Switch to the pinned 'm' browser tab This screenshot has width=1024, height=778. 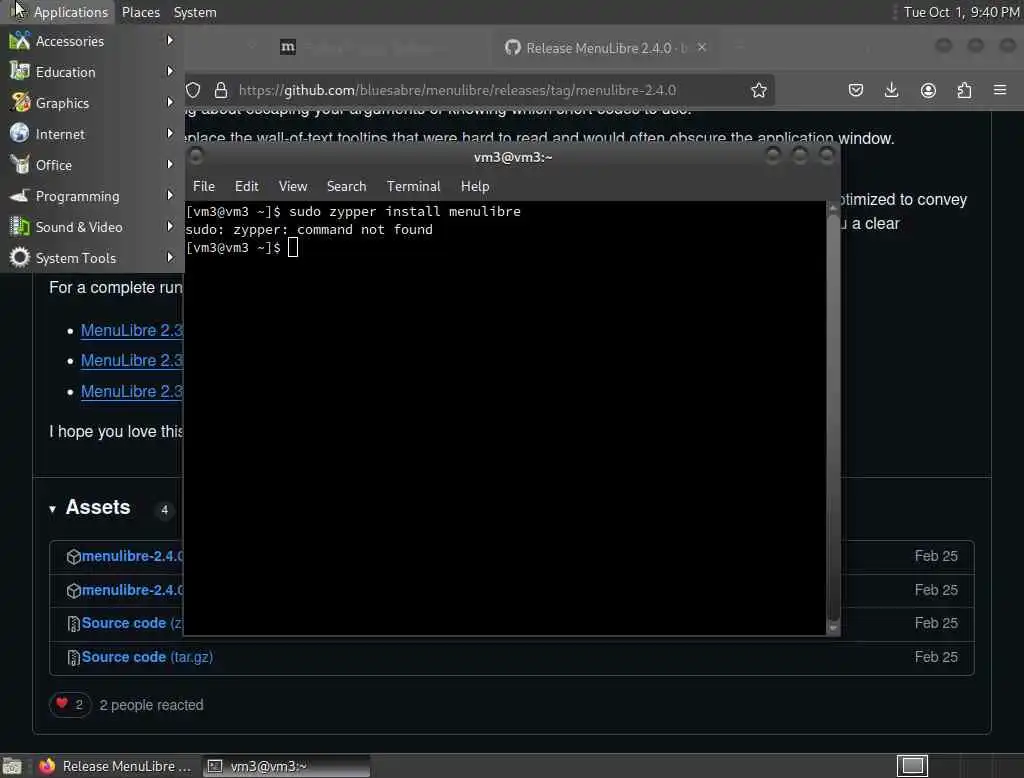tap(288, 47)
